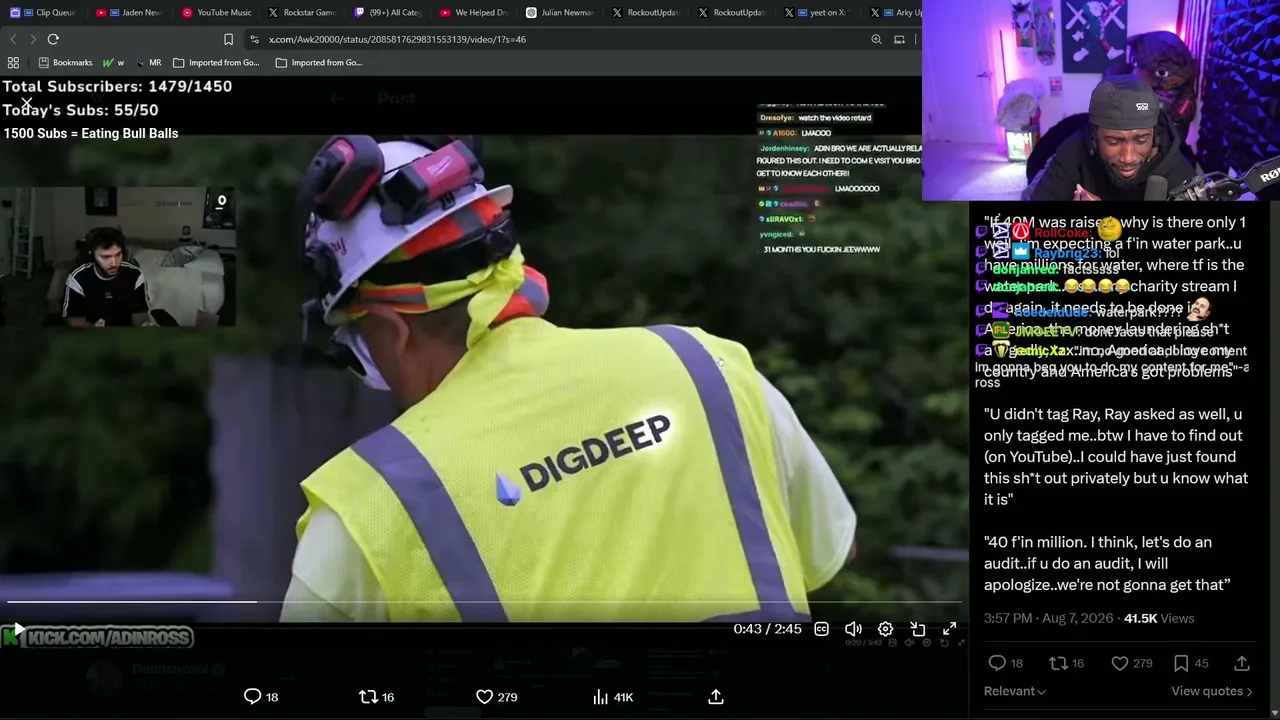This screenshot has height=720, width=1280.
Task: Bookmark this page from the address bar
Action: coord(228,39)
